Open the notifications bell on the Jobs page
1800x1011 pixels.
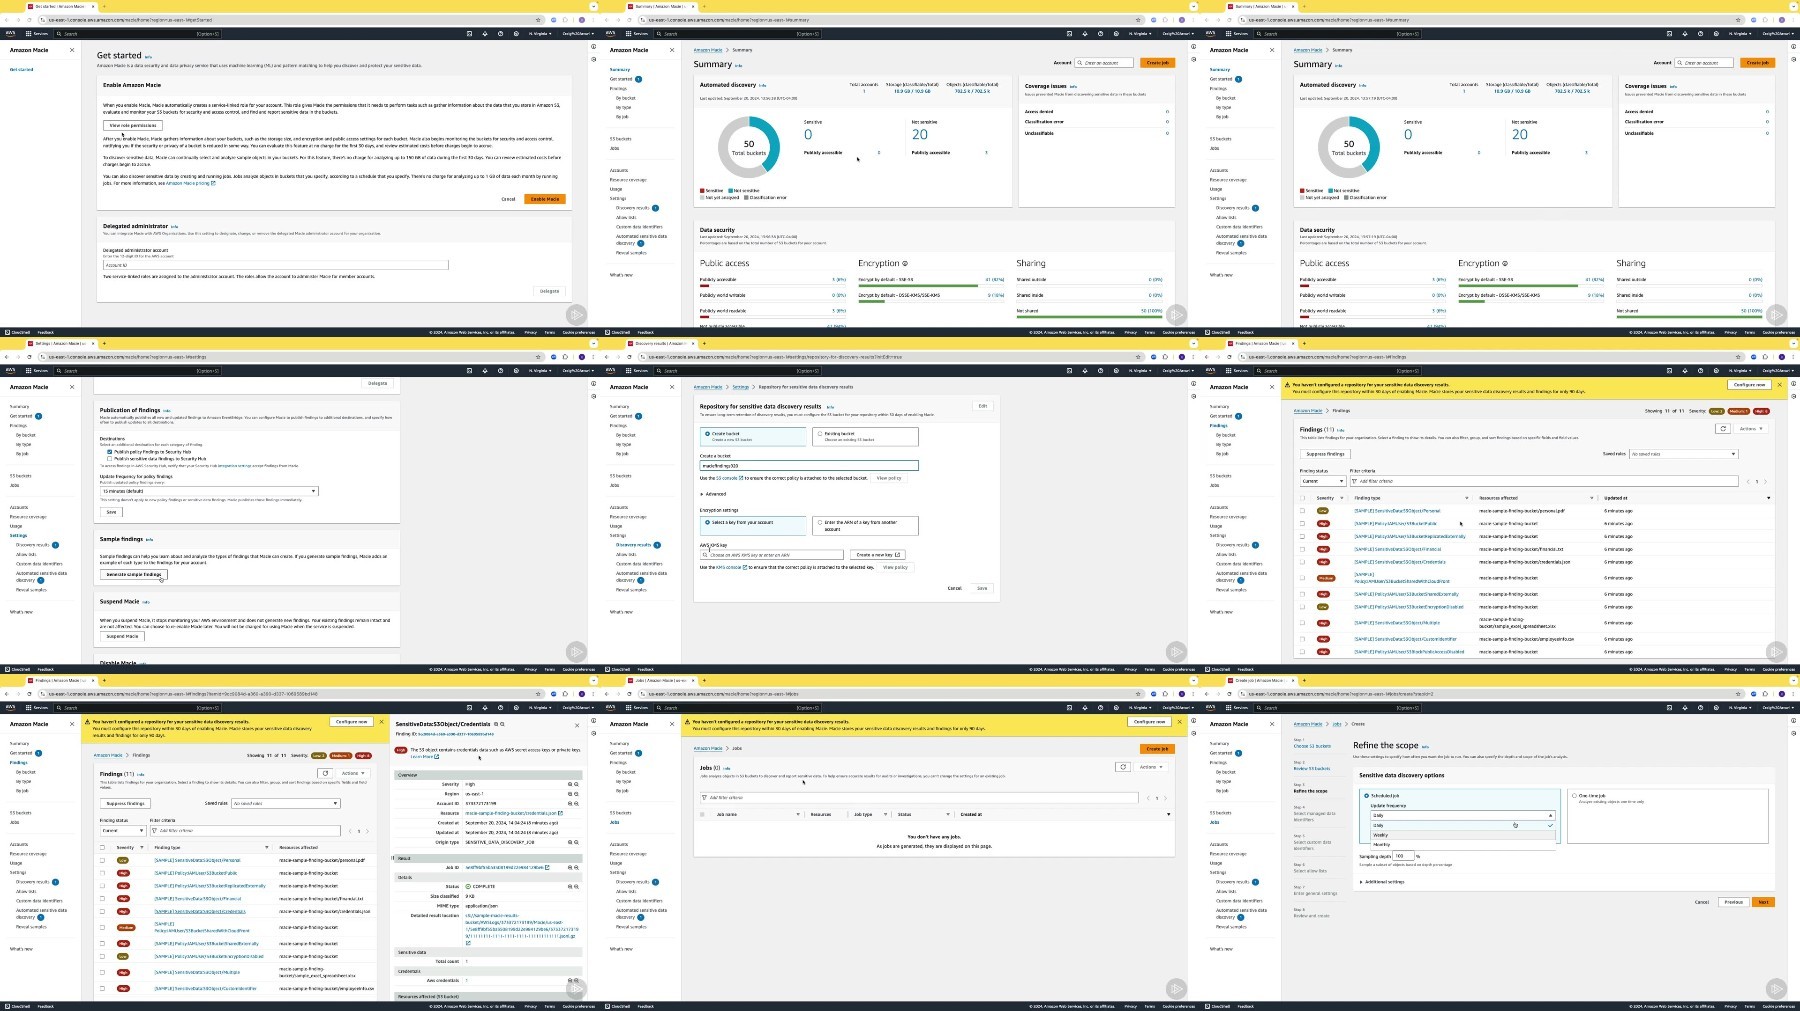[1085, 707]
